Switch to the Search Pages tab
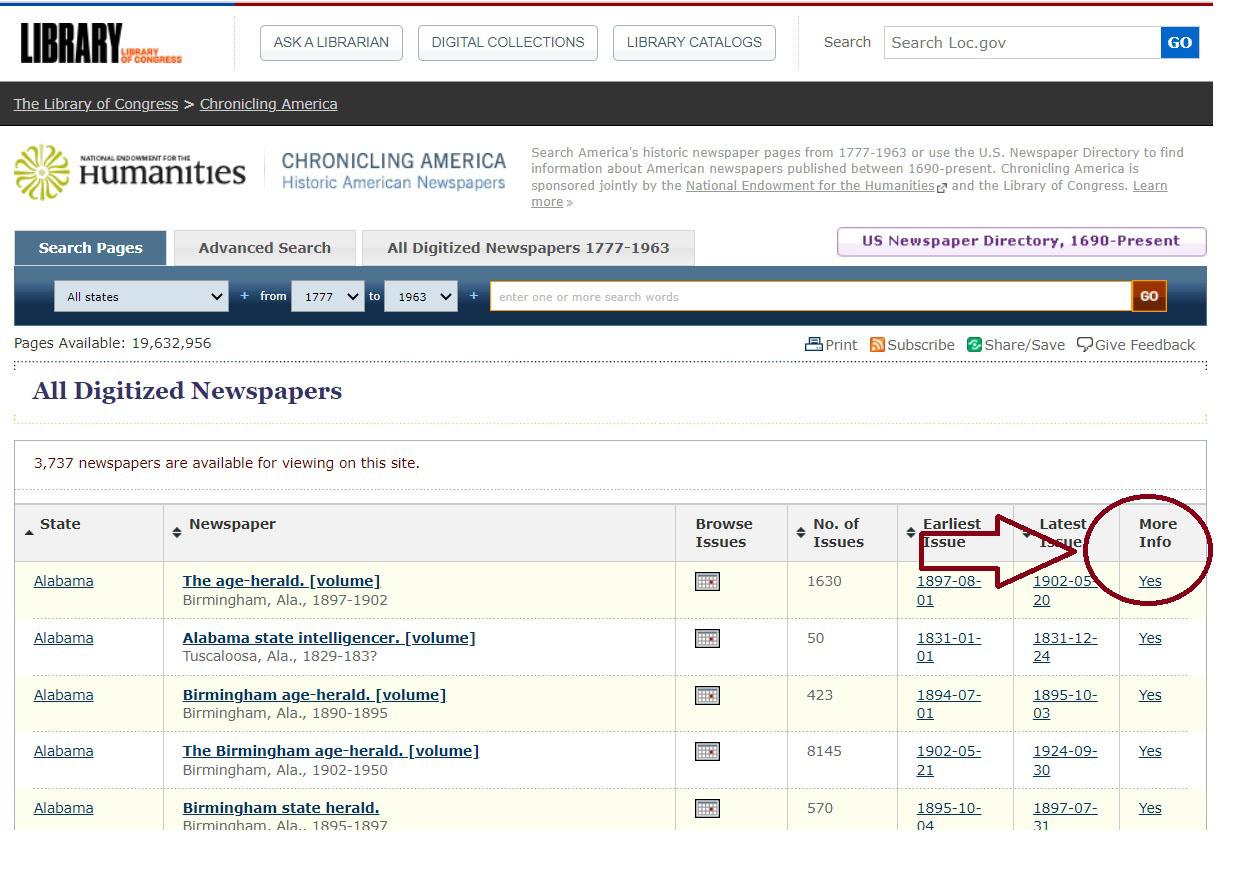The image size is (1235, 878). point(90,248)
